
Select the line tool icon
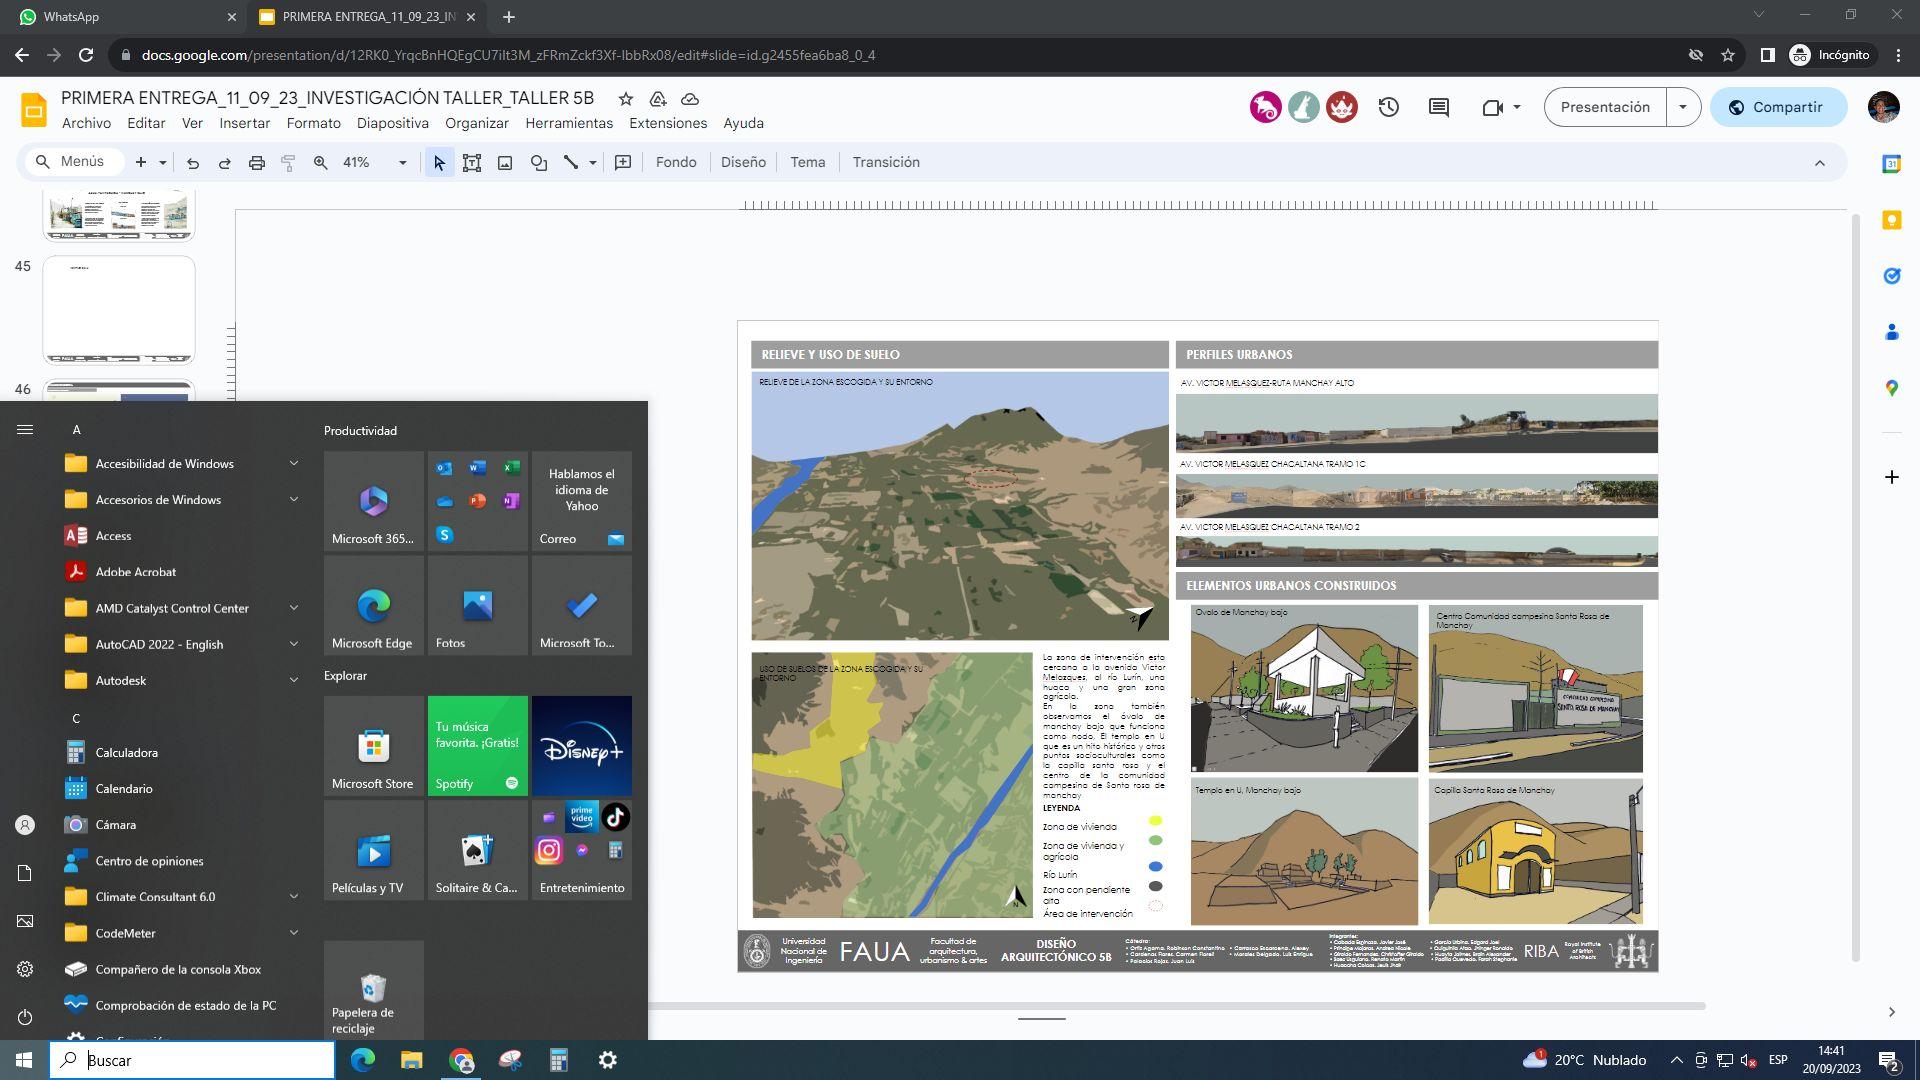click(571, 162)
